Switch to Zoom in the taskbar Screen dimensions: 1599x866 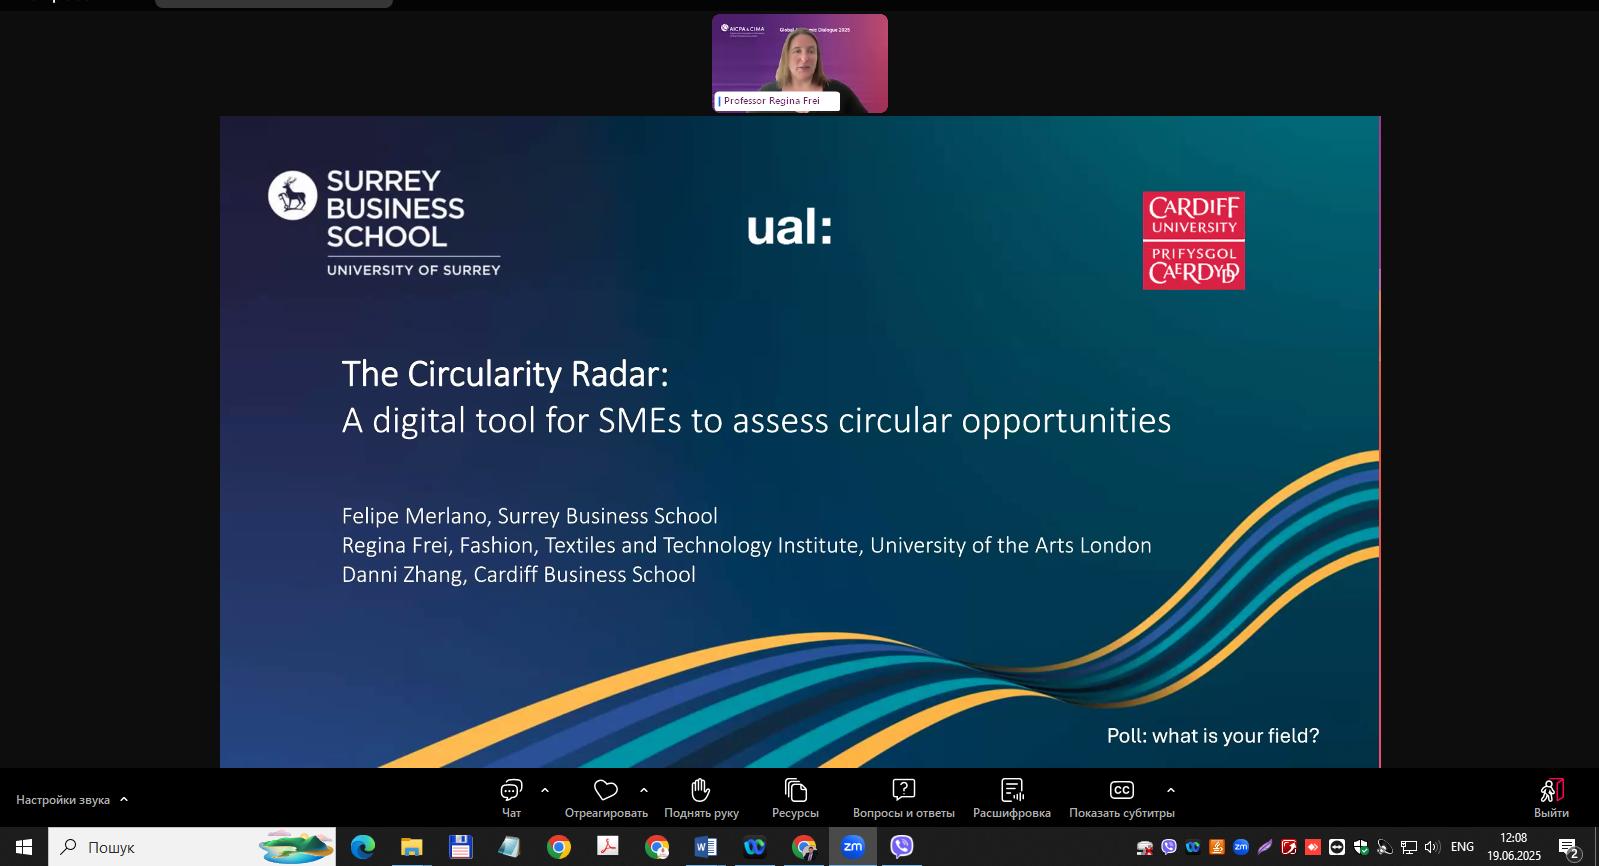coord(852,847)
